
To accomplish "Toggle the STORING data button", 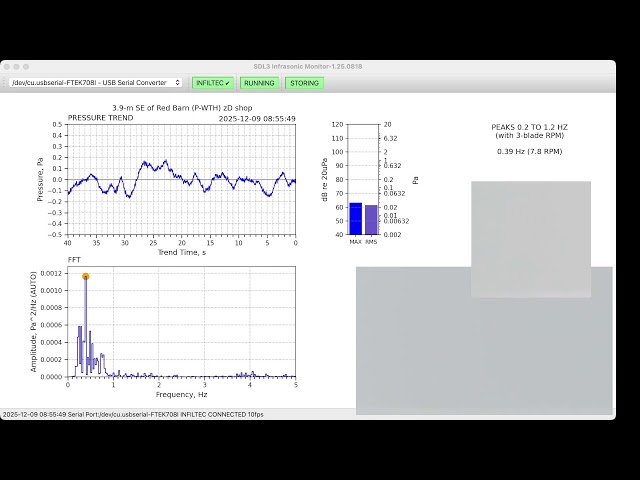I will coord(304,83).
